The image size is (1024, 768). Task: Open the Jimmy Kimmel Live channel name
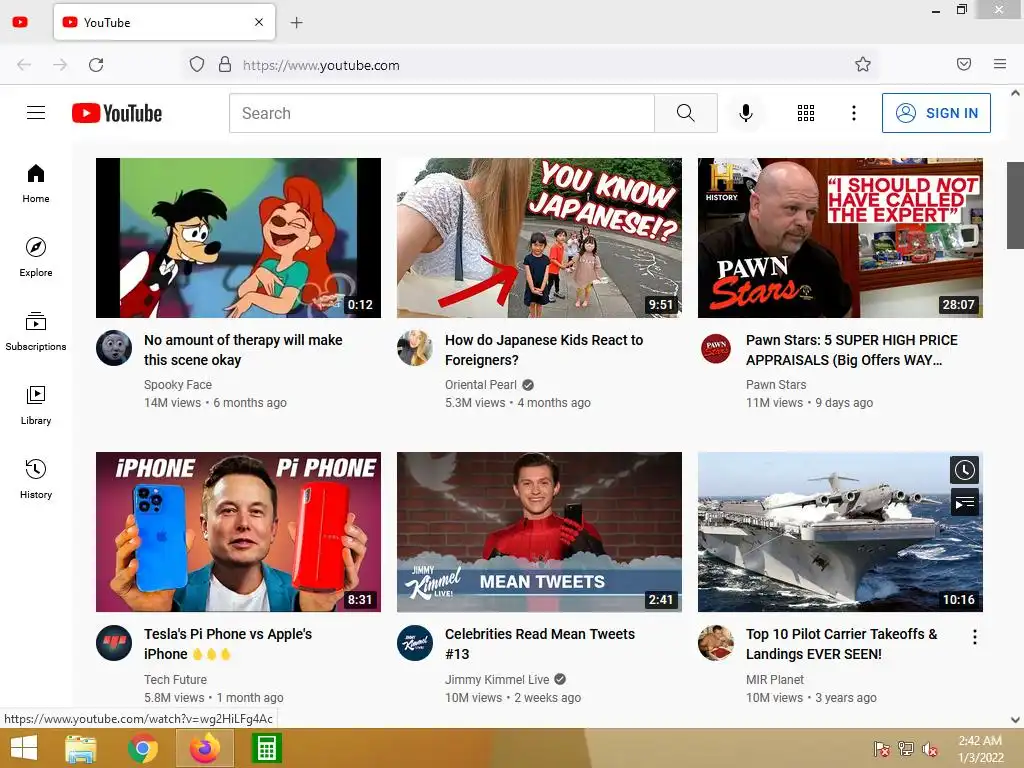click(497, 679)
